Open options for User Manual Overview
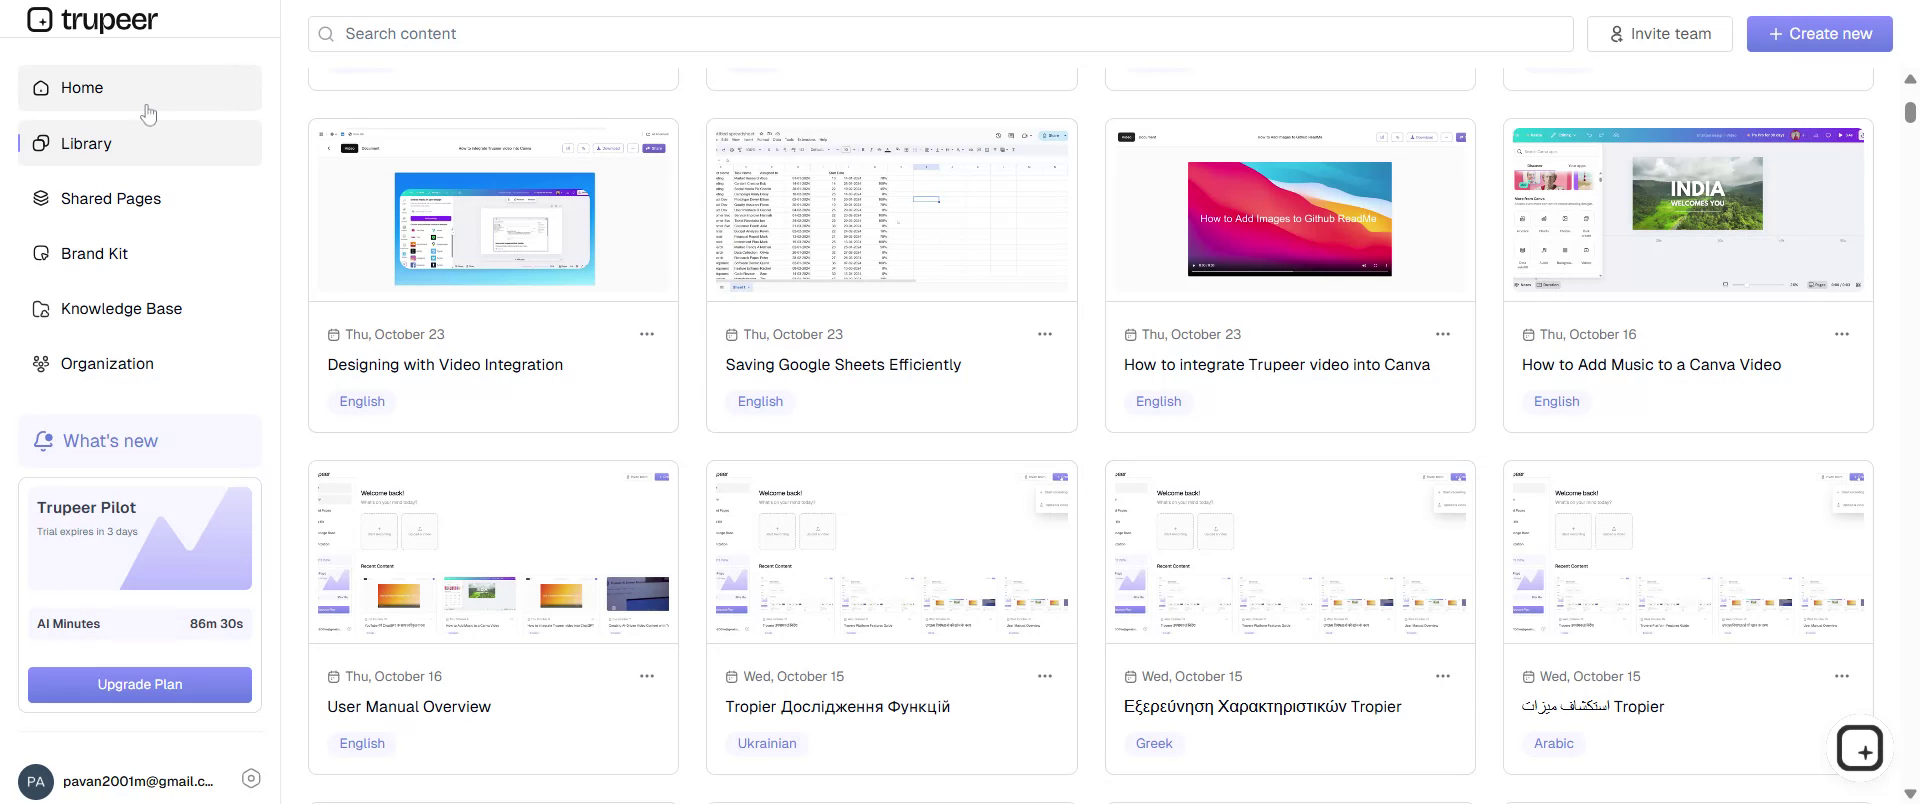Screen dimensions: 1920x804 coord(647,676)
